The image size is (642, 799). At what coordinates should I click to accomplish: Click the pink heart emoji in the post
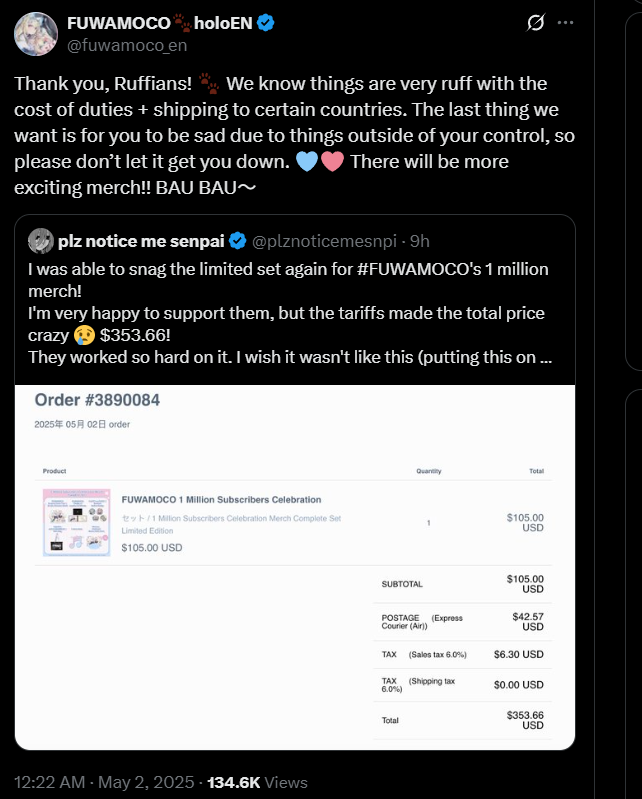(333, 161)
